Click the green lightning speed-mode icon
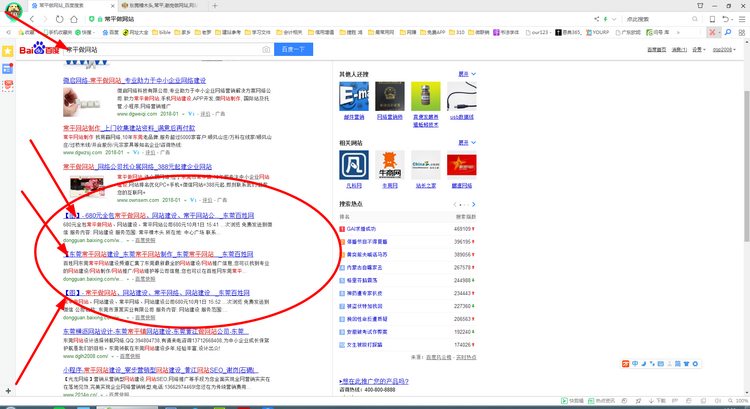 [606, 19]
